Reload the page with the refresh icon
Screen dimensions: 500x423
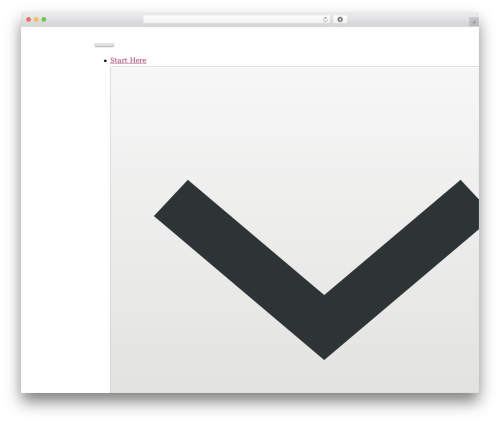click(325, 19)
